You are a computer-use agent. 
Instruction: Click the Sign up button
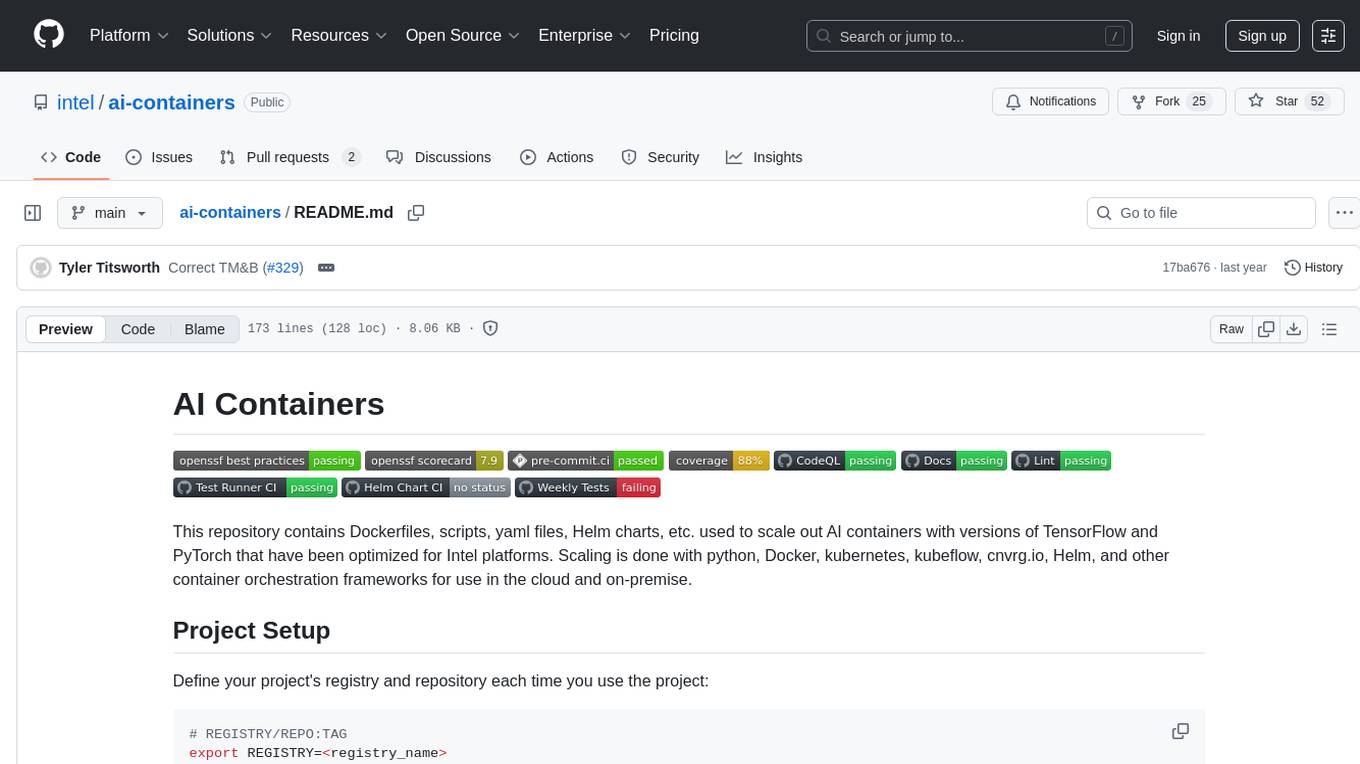[x=1262, y=36]
